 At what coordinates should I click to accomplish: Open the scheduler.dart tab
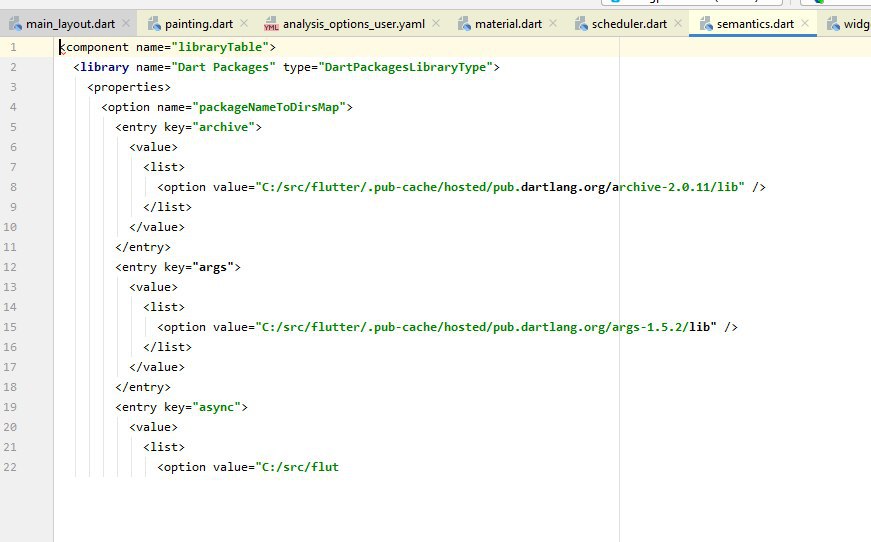pos(629,24)
